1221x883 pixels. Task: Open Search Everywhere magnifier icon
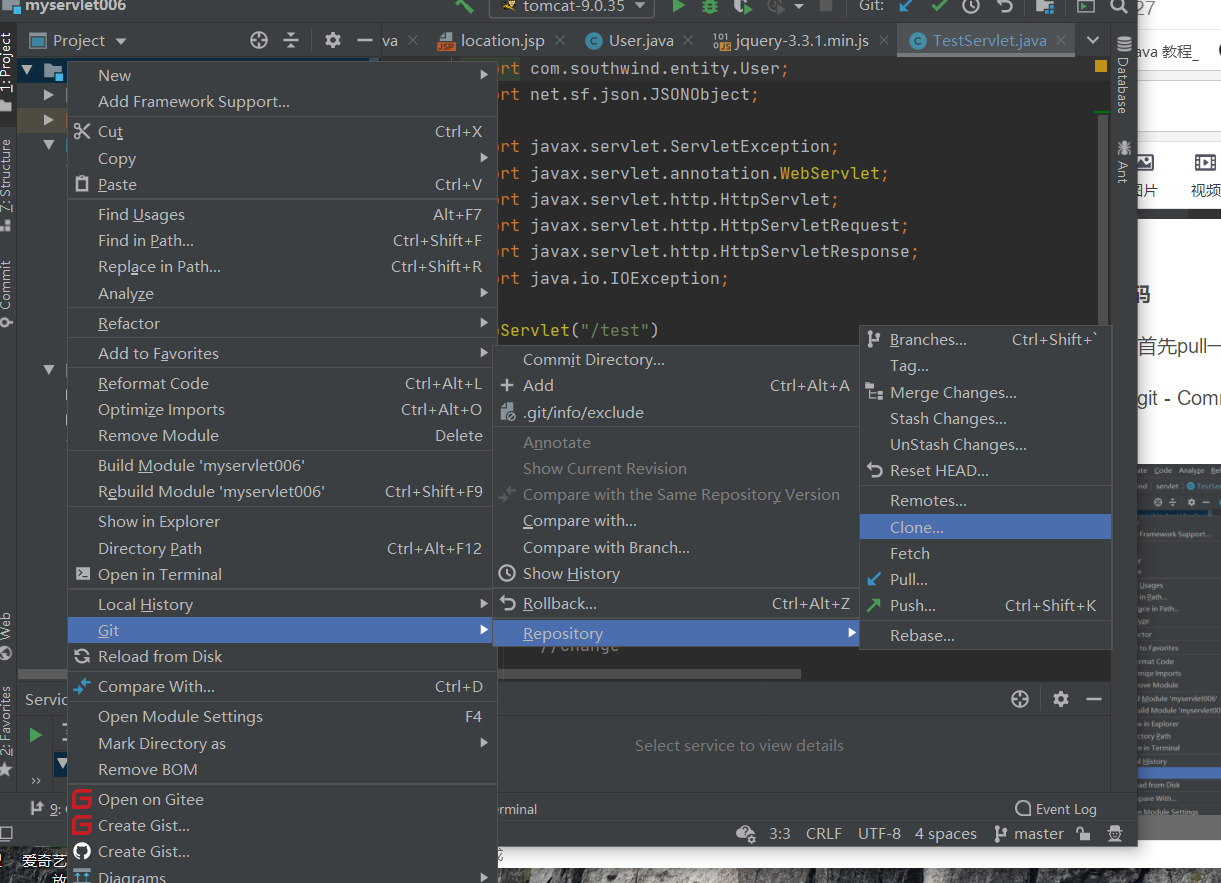(1118, 7)
